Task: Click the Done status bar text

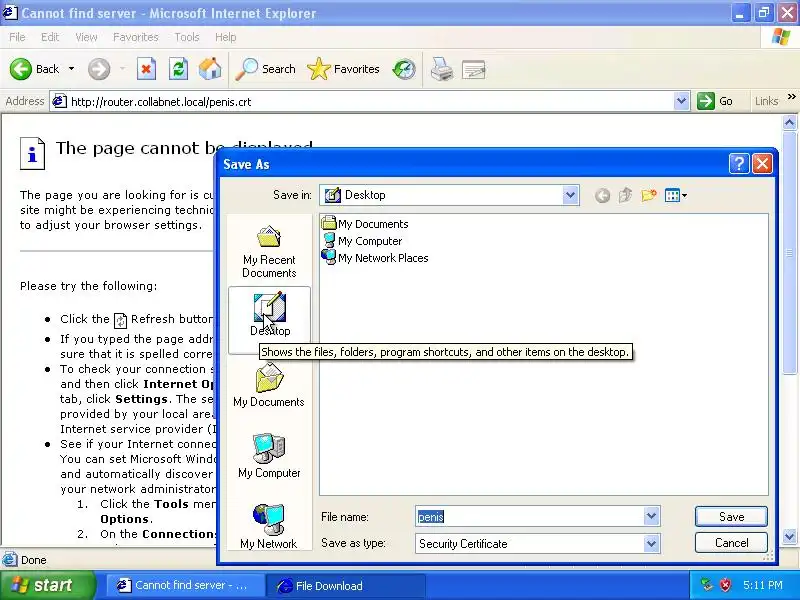Action: pos(34,560)
